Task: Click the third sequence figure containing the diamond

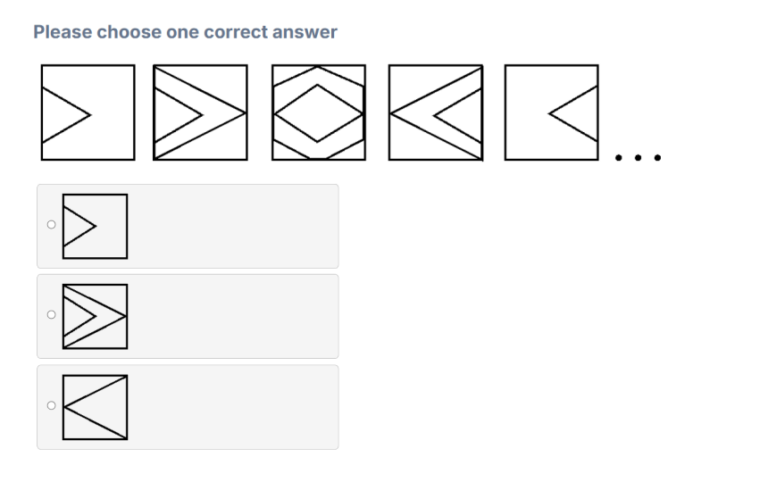Action: tap(319, 112)
